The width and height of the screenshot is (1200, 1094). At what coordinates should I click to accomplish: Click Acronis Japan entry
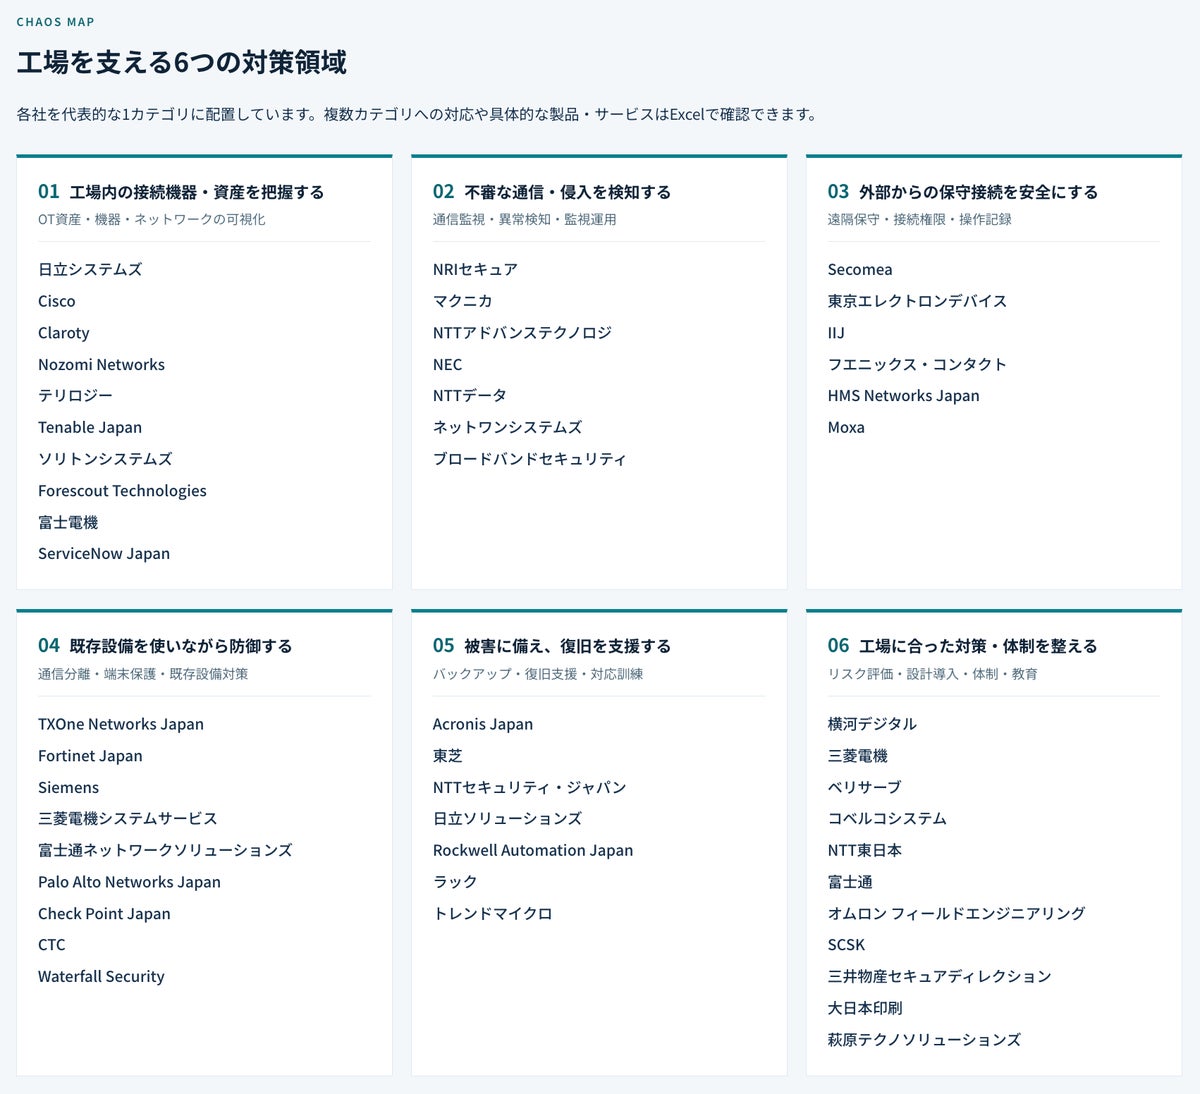tap(483, 724)
